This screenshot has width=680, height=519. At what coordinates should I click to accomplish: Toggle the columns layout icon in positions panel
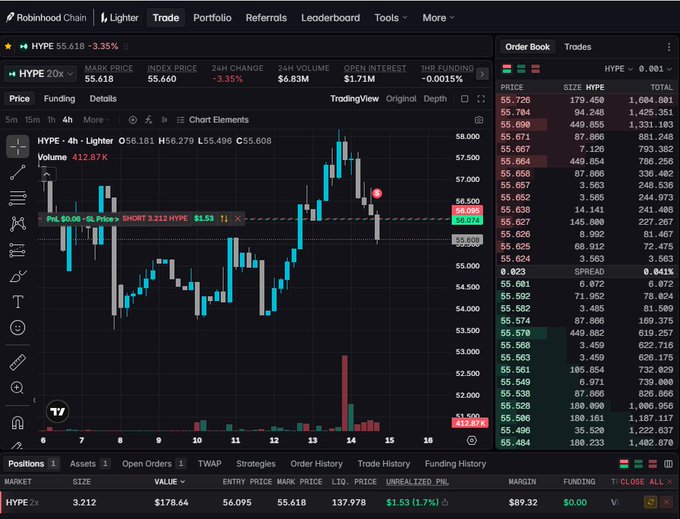click(668, 464)
